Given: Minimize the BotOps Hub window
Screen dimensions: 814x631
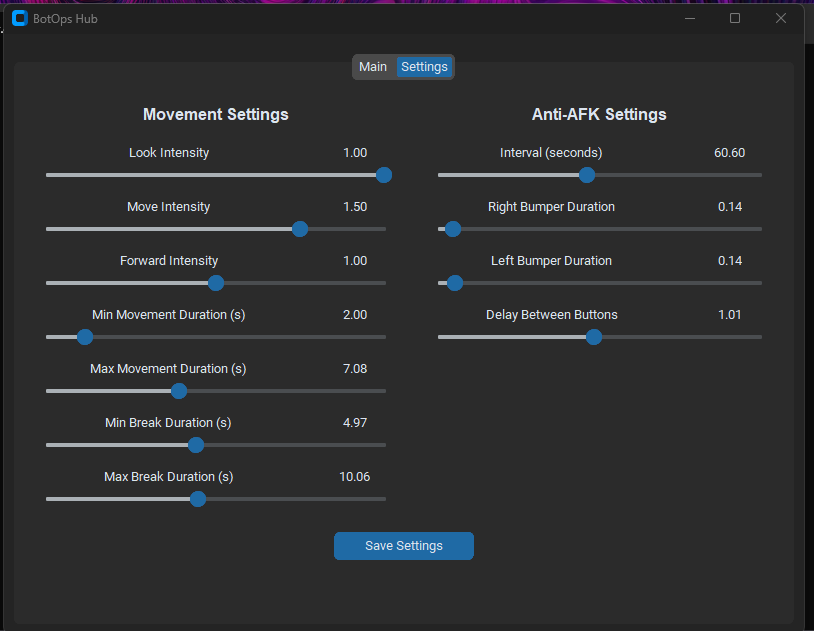Looking at the screenshot, I should (x=689, y=18).
